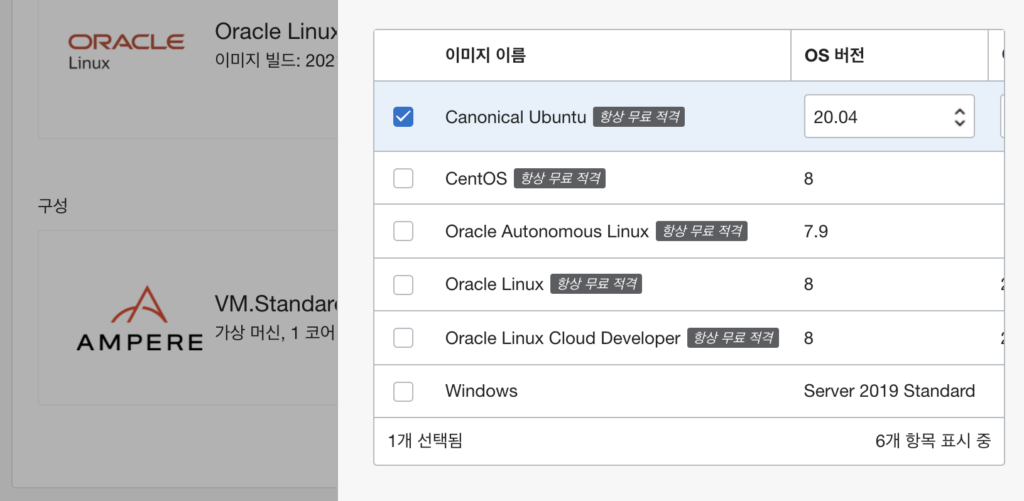Open the 20.04 OS version dropdown
Viewport: 1024px width, 501px height.
point(889,116)
